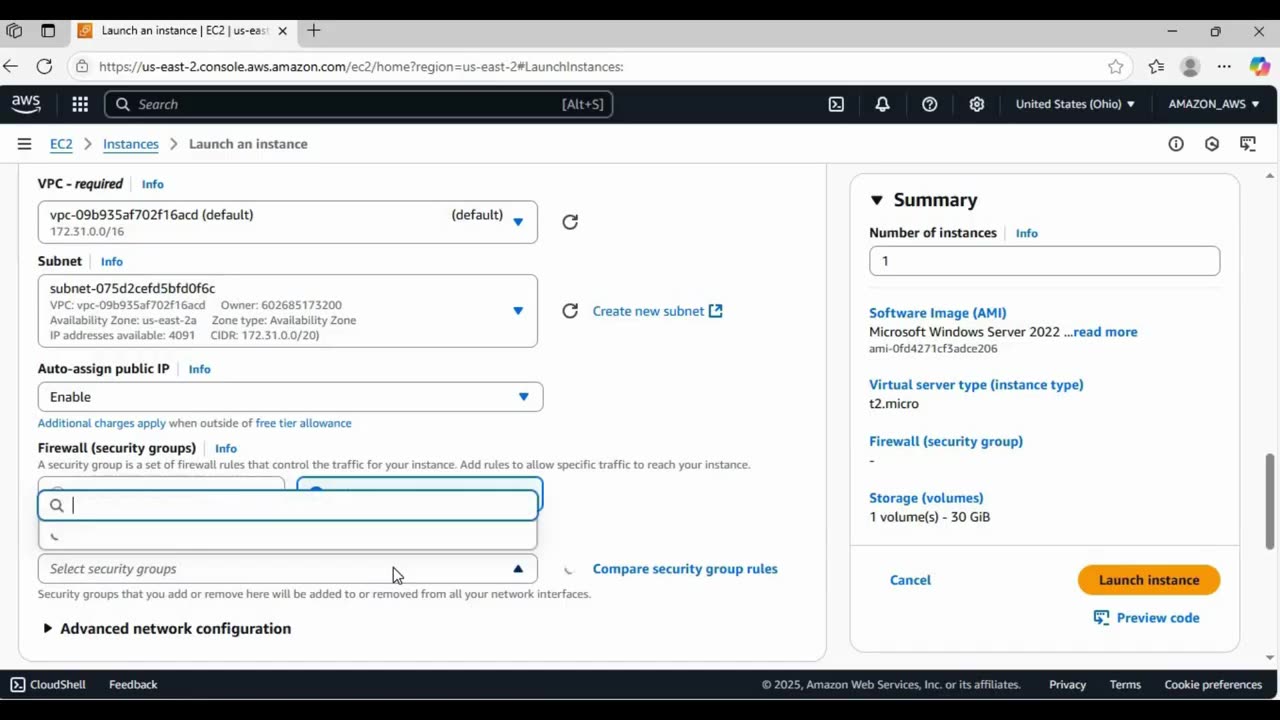The width and height of the screenshot is (1280, 720).
Task: Refresh the VPC list
Action: pyautogui.click(x=570, y=222)
